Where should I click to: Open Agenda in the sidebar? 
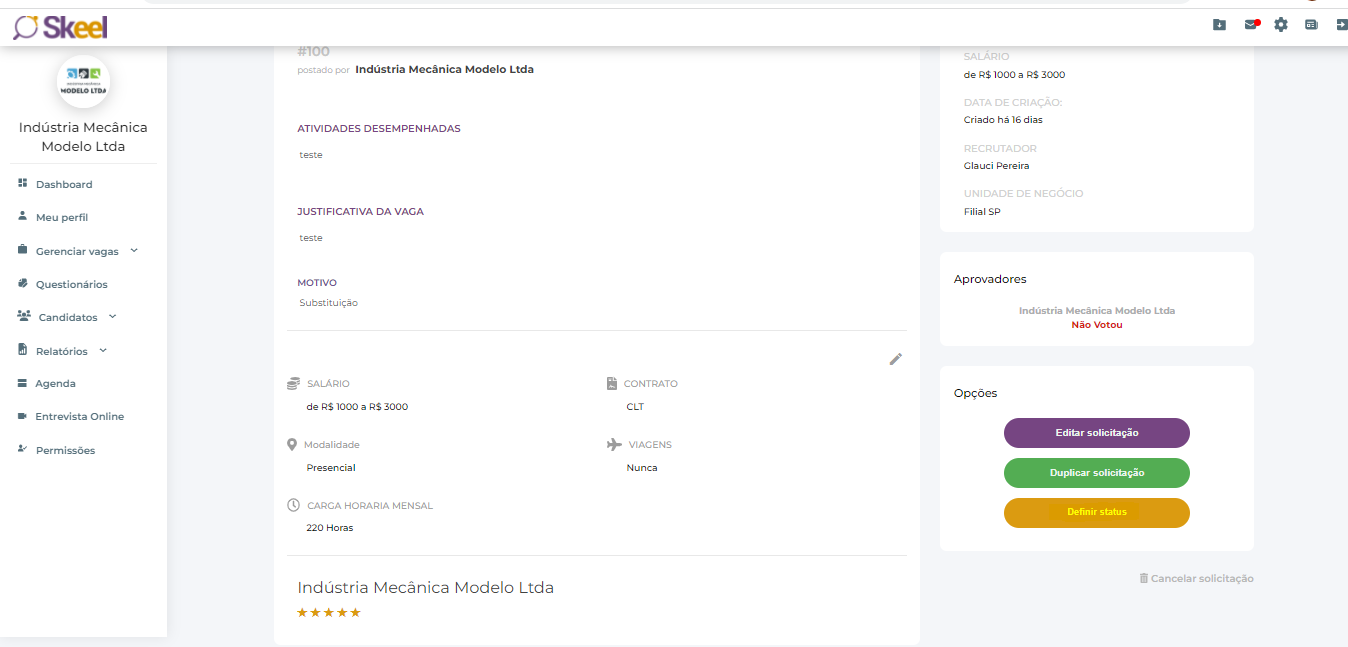click(x=55, y=383)
